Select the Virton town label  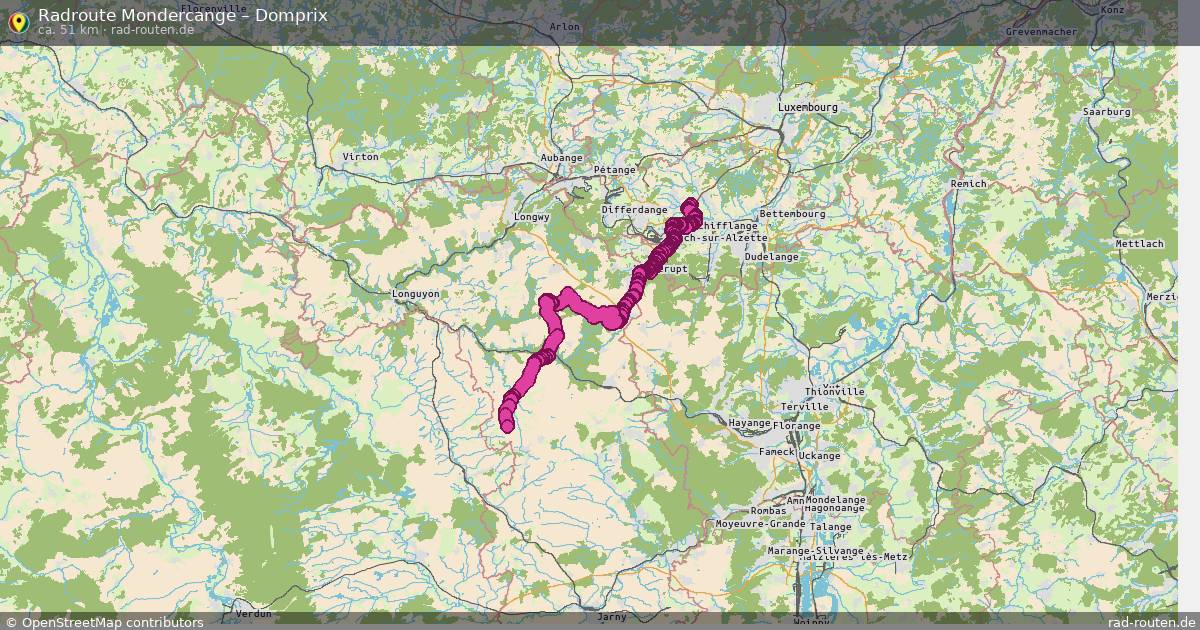(361, 157)
